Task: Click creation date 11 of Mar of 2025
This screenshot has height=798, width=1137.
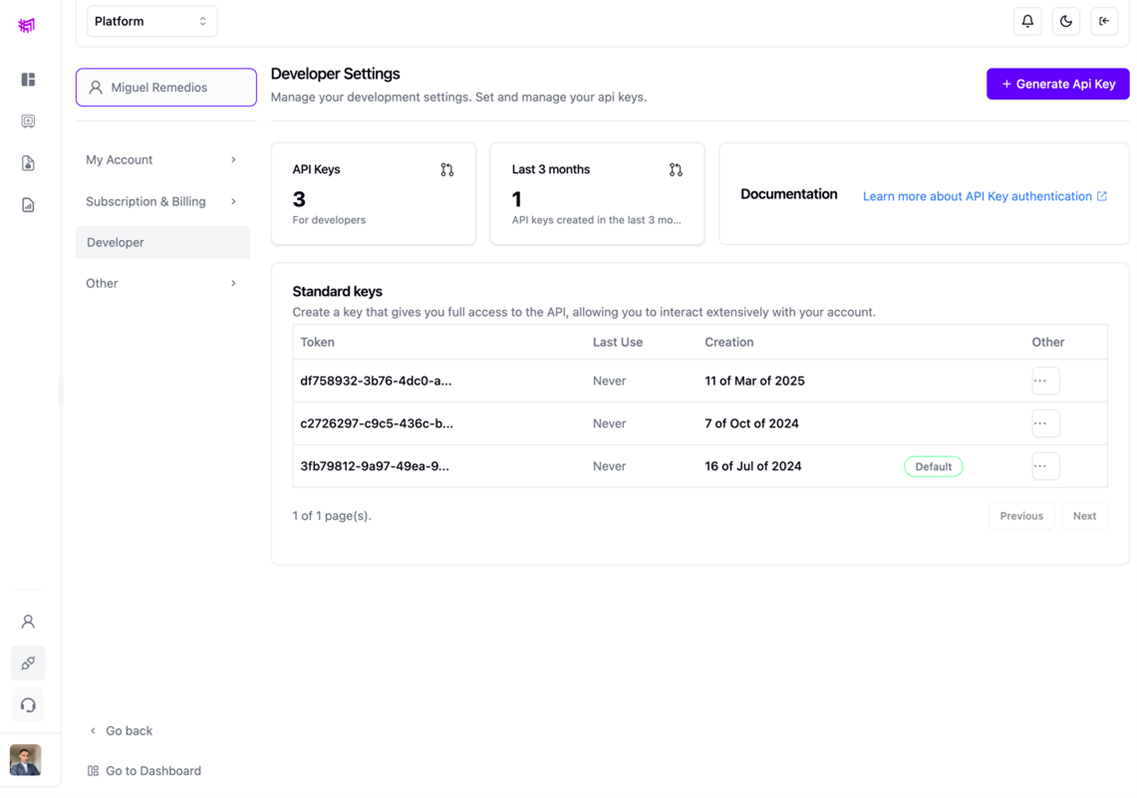Action: click(x=755, y=381)
